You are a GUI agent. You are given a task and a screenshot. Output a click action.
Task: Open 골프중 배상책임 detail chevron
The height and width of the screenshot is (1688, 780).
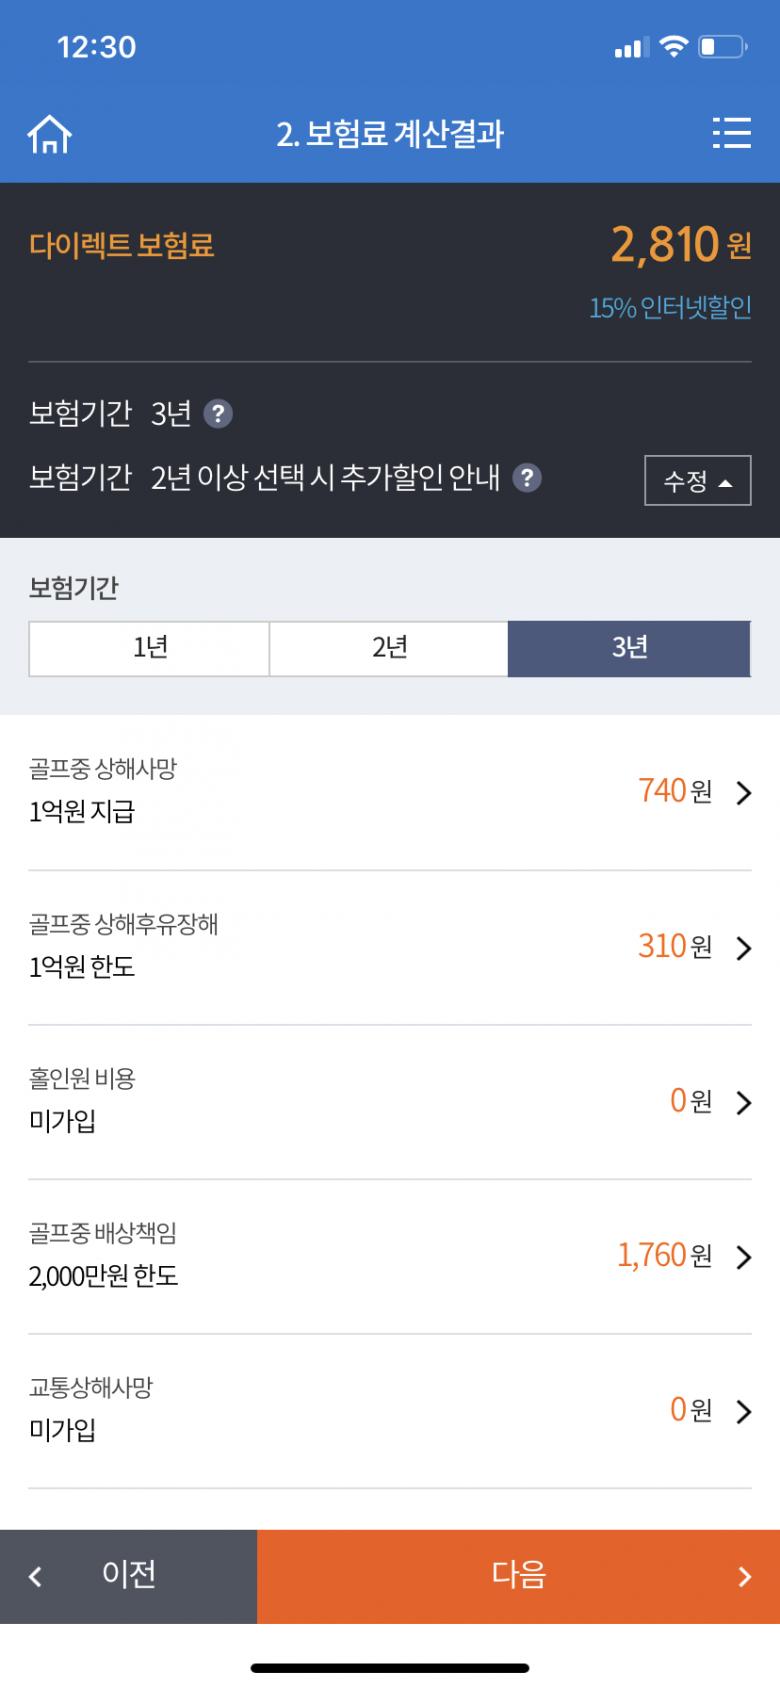point(743,1257)
